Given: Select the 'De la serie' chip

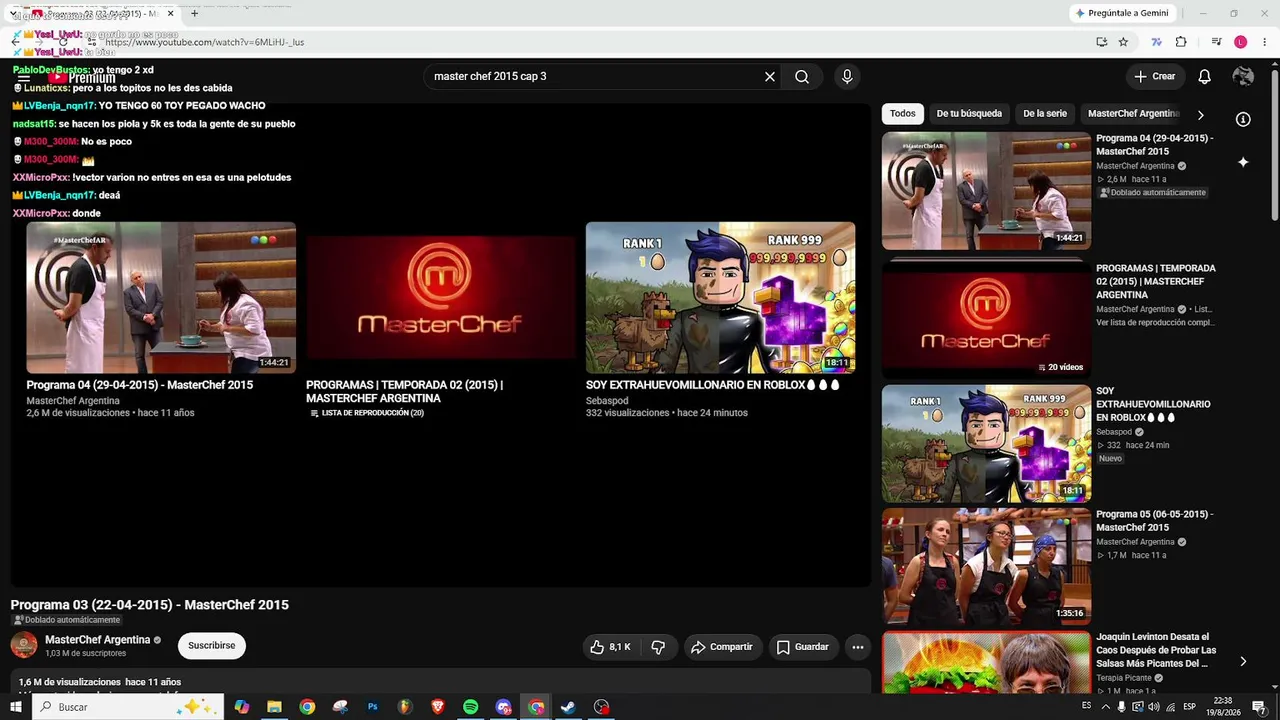Looking at the screenshot, I should click(x=1045, y=114).
